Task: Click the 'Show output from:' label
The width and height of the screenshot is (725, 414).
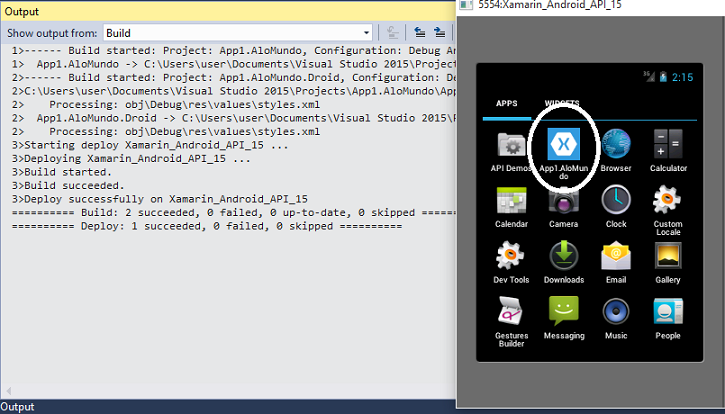Action: pos(52,33)
